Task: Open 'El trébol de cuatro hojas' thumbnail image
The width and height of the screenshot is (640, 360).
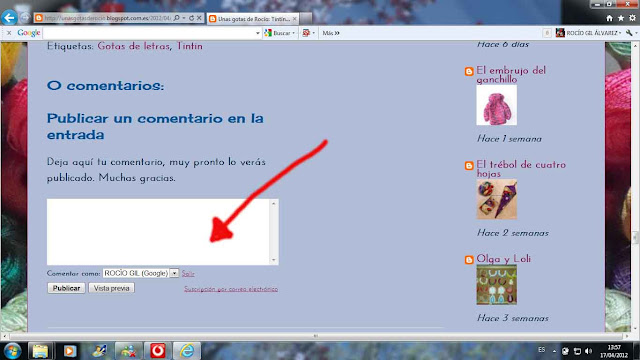Action: (496, 199)
